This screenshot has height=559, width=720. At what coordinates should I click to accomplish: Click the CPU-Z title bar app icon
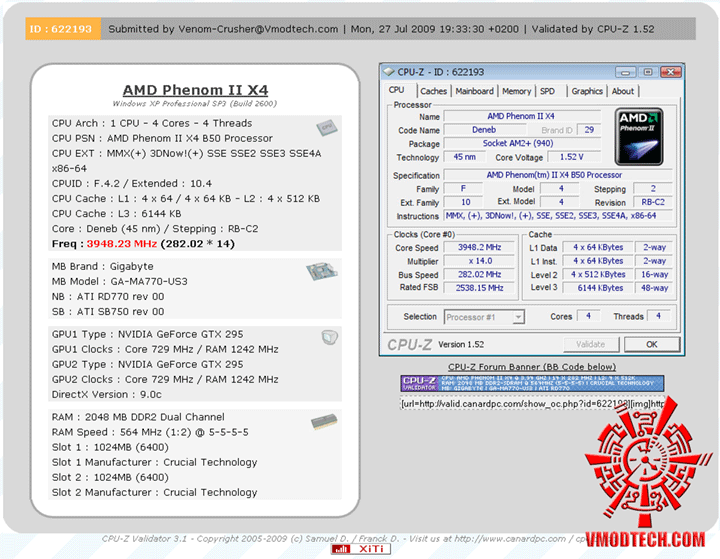(x=389, y=72)
